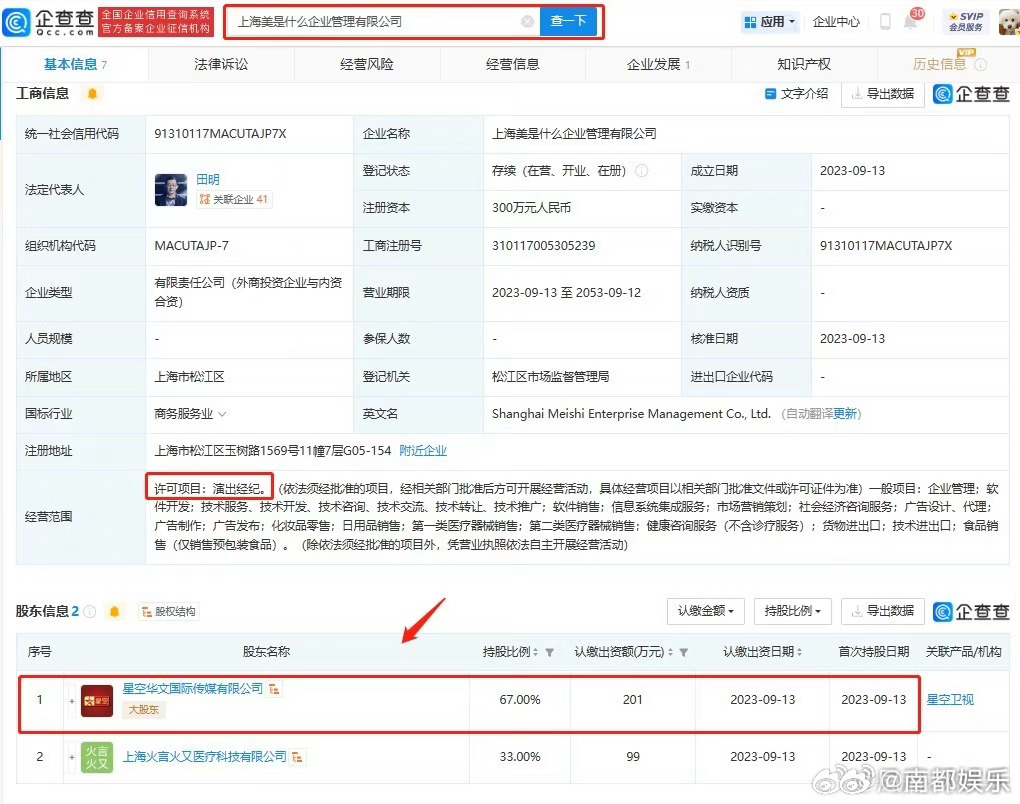Switch to 经营风险 tab
The image size is (1020, 804).
coord(367,64)
